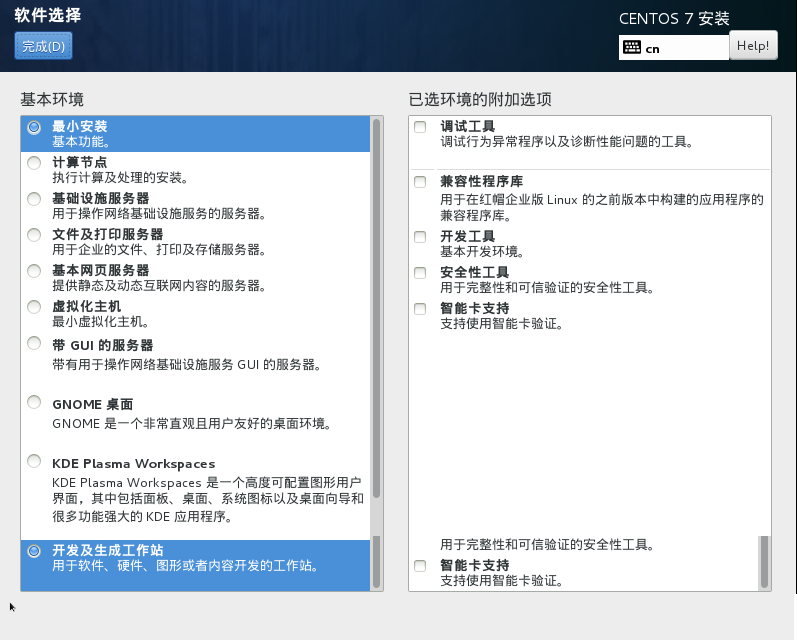Viewport: 798px width, 640px height.
Task: Click the text 基本开发环境。
Action: (x=483, y=252)
